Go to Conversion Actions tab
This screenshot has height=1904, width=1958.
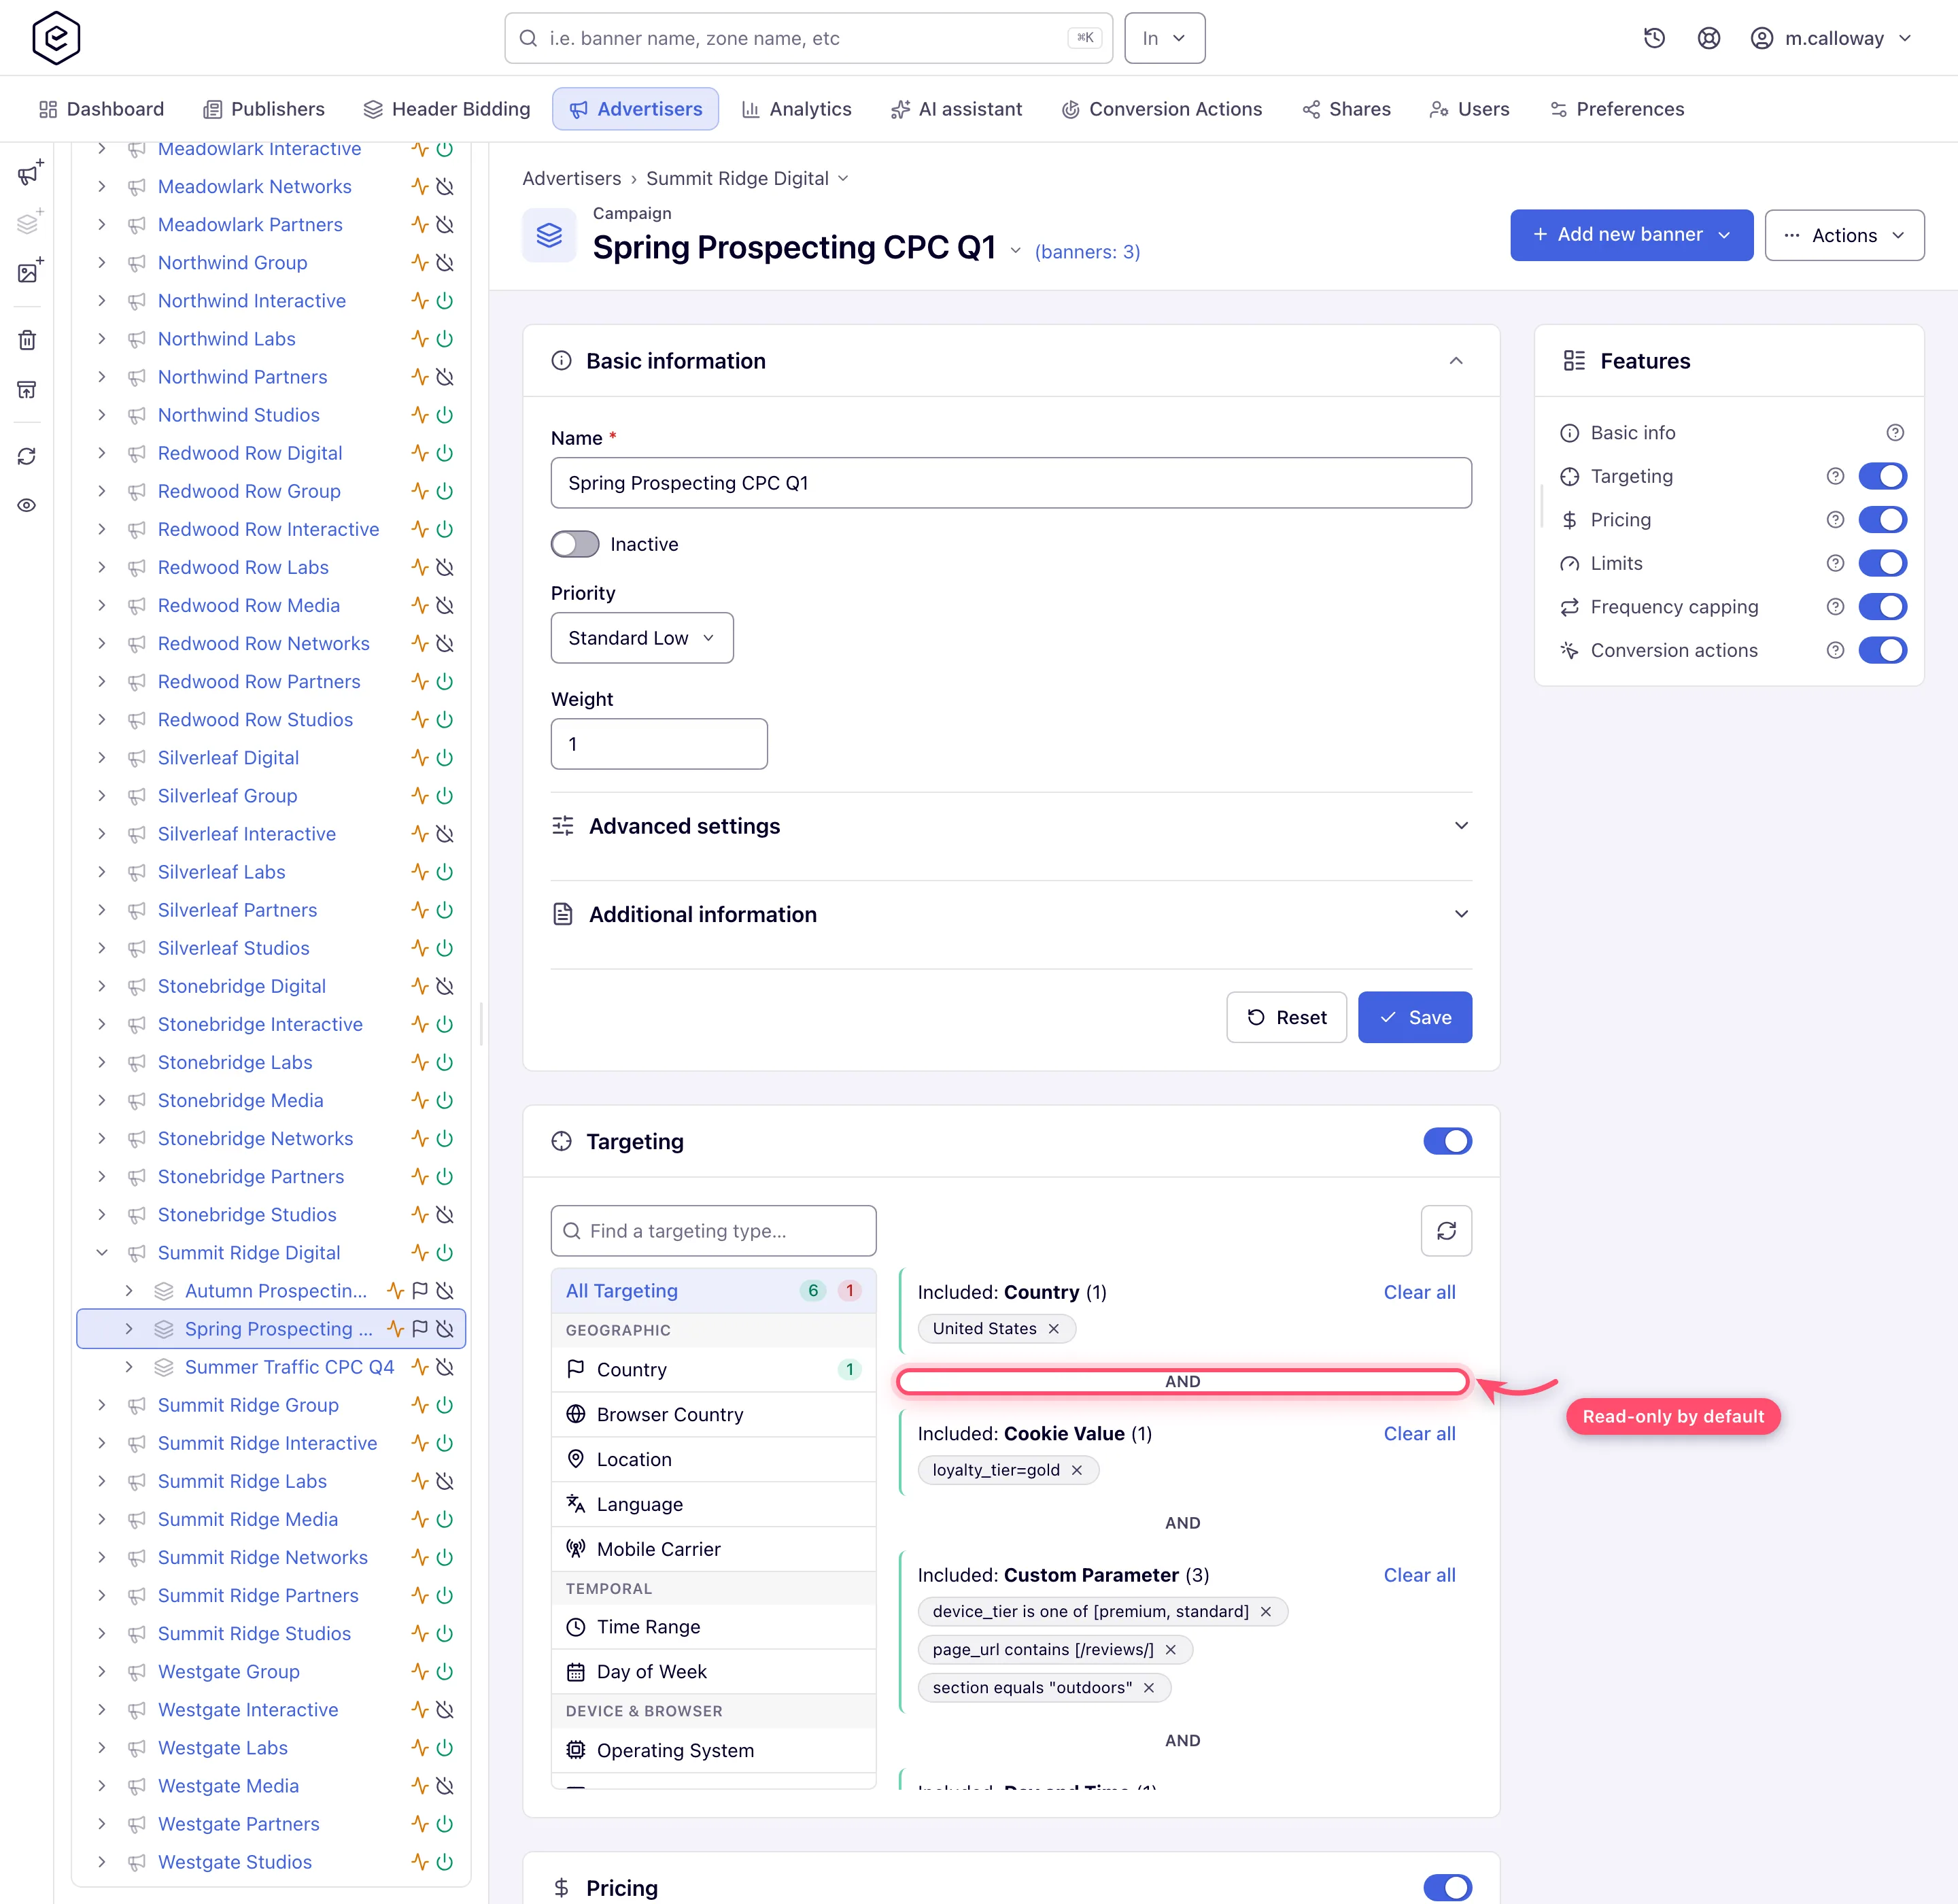tap(1161, 109)
